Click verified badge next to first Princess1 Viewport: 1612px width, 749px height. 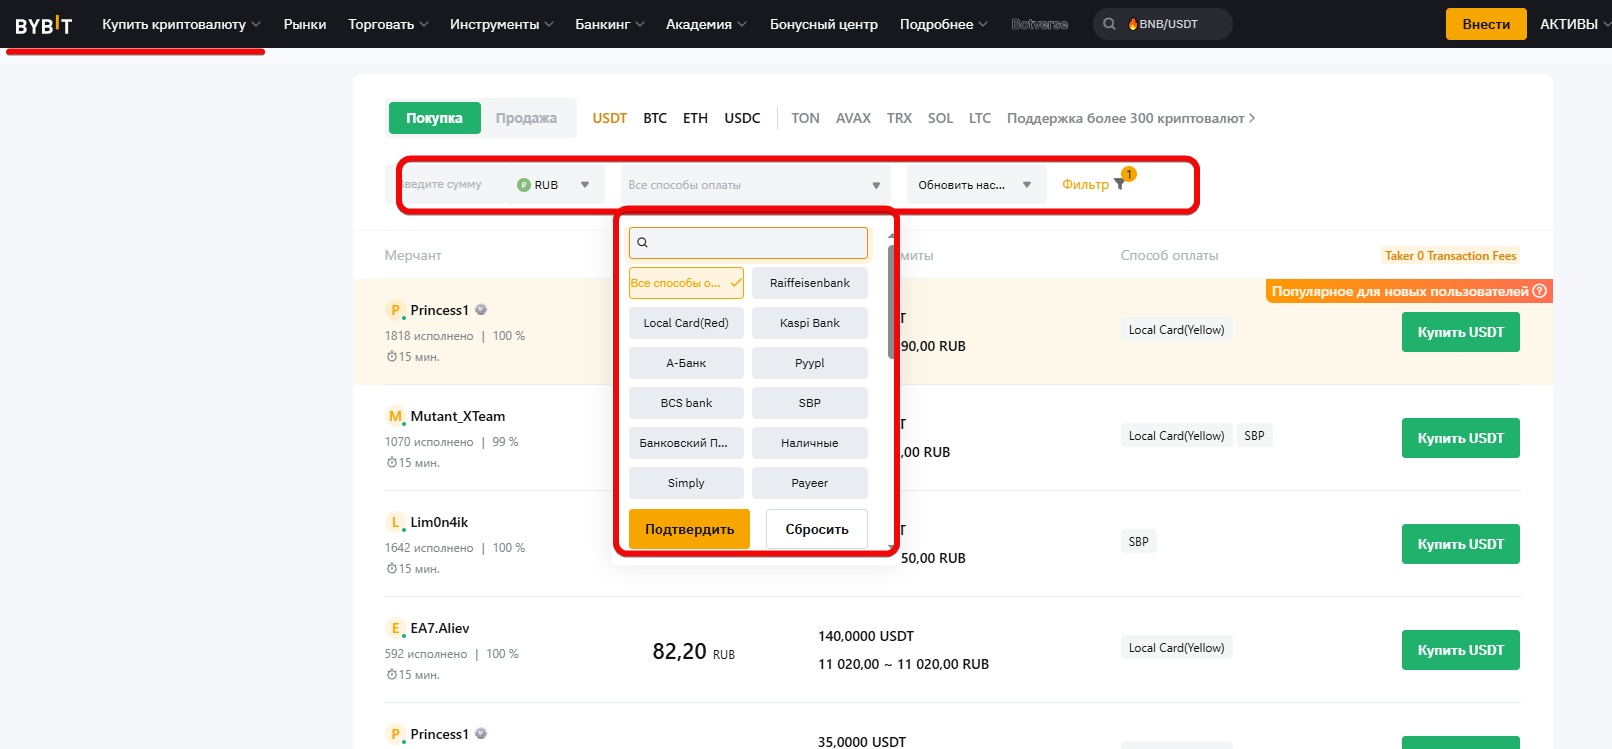click(481, 310)
